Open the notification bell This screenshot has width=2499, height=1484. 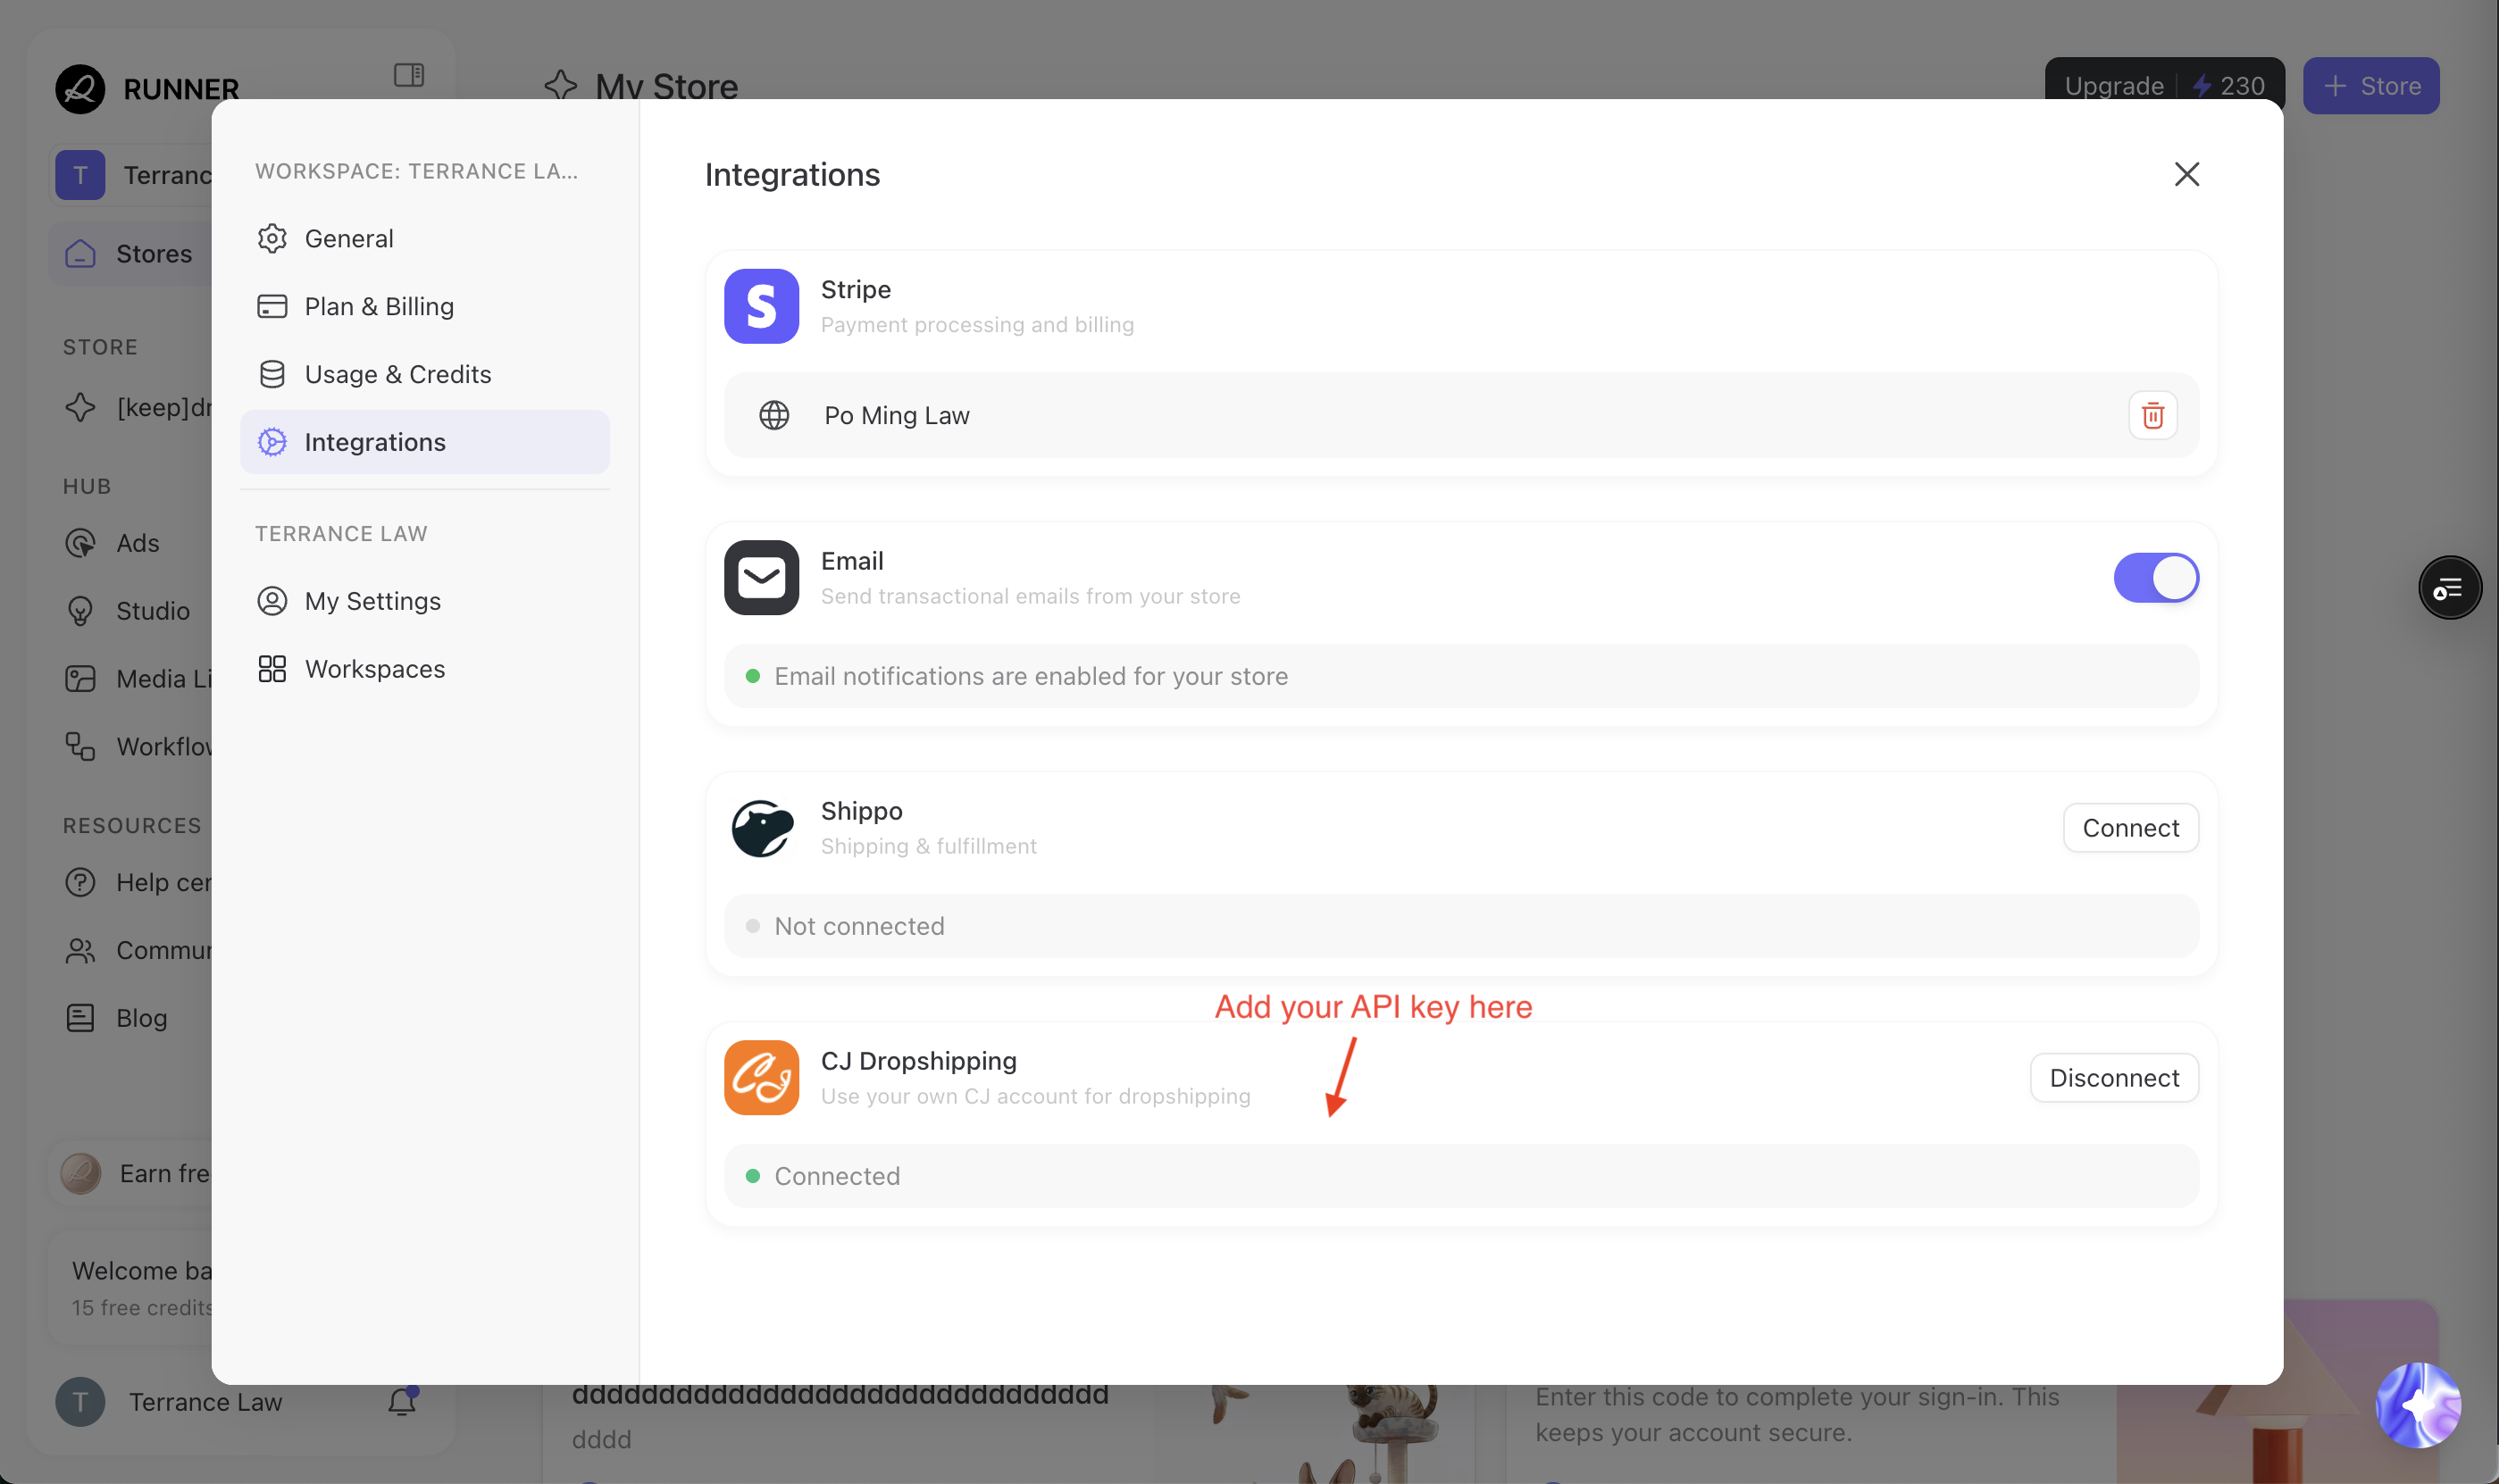[401, 1401]
